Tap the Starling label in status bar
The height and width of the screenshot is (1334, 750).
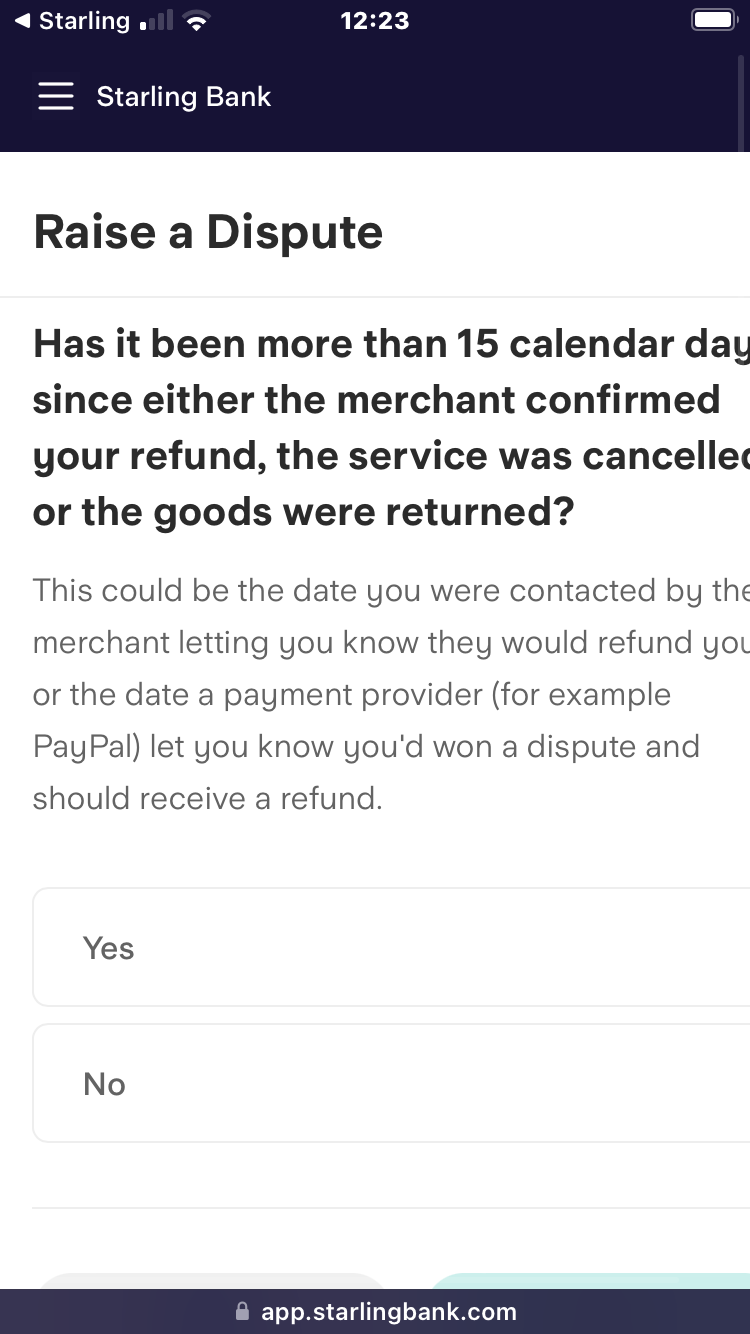[x=84, y=21]
